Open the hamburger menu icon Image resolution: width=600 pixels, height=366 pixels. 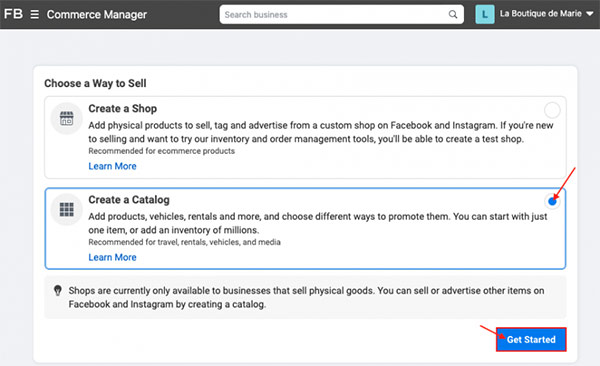click(34, 15)
